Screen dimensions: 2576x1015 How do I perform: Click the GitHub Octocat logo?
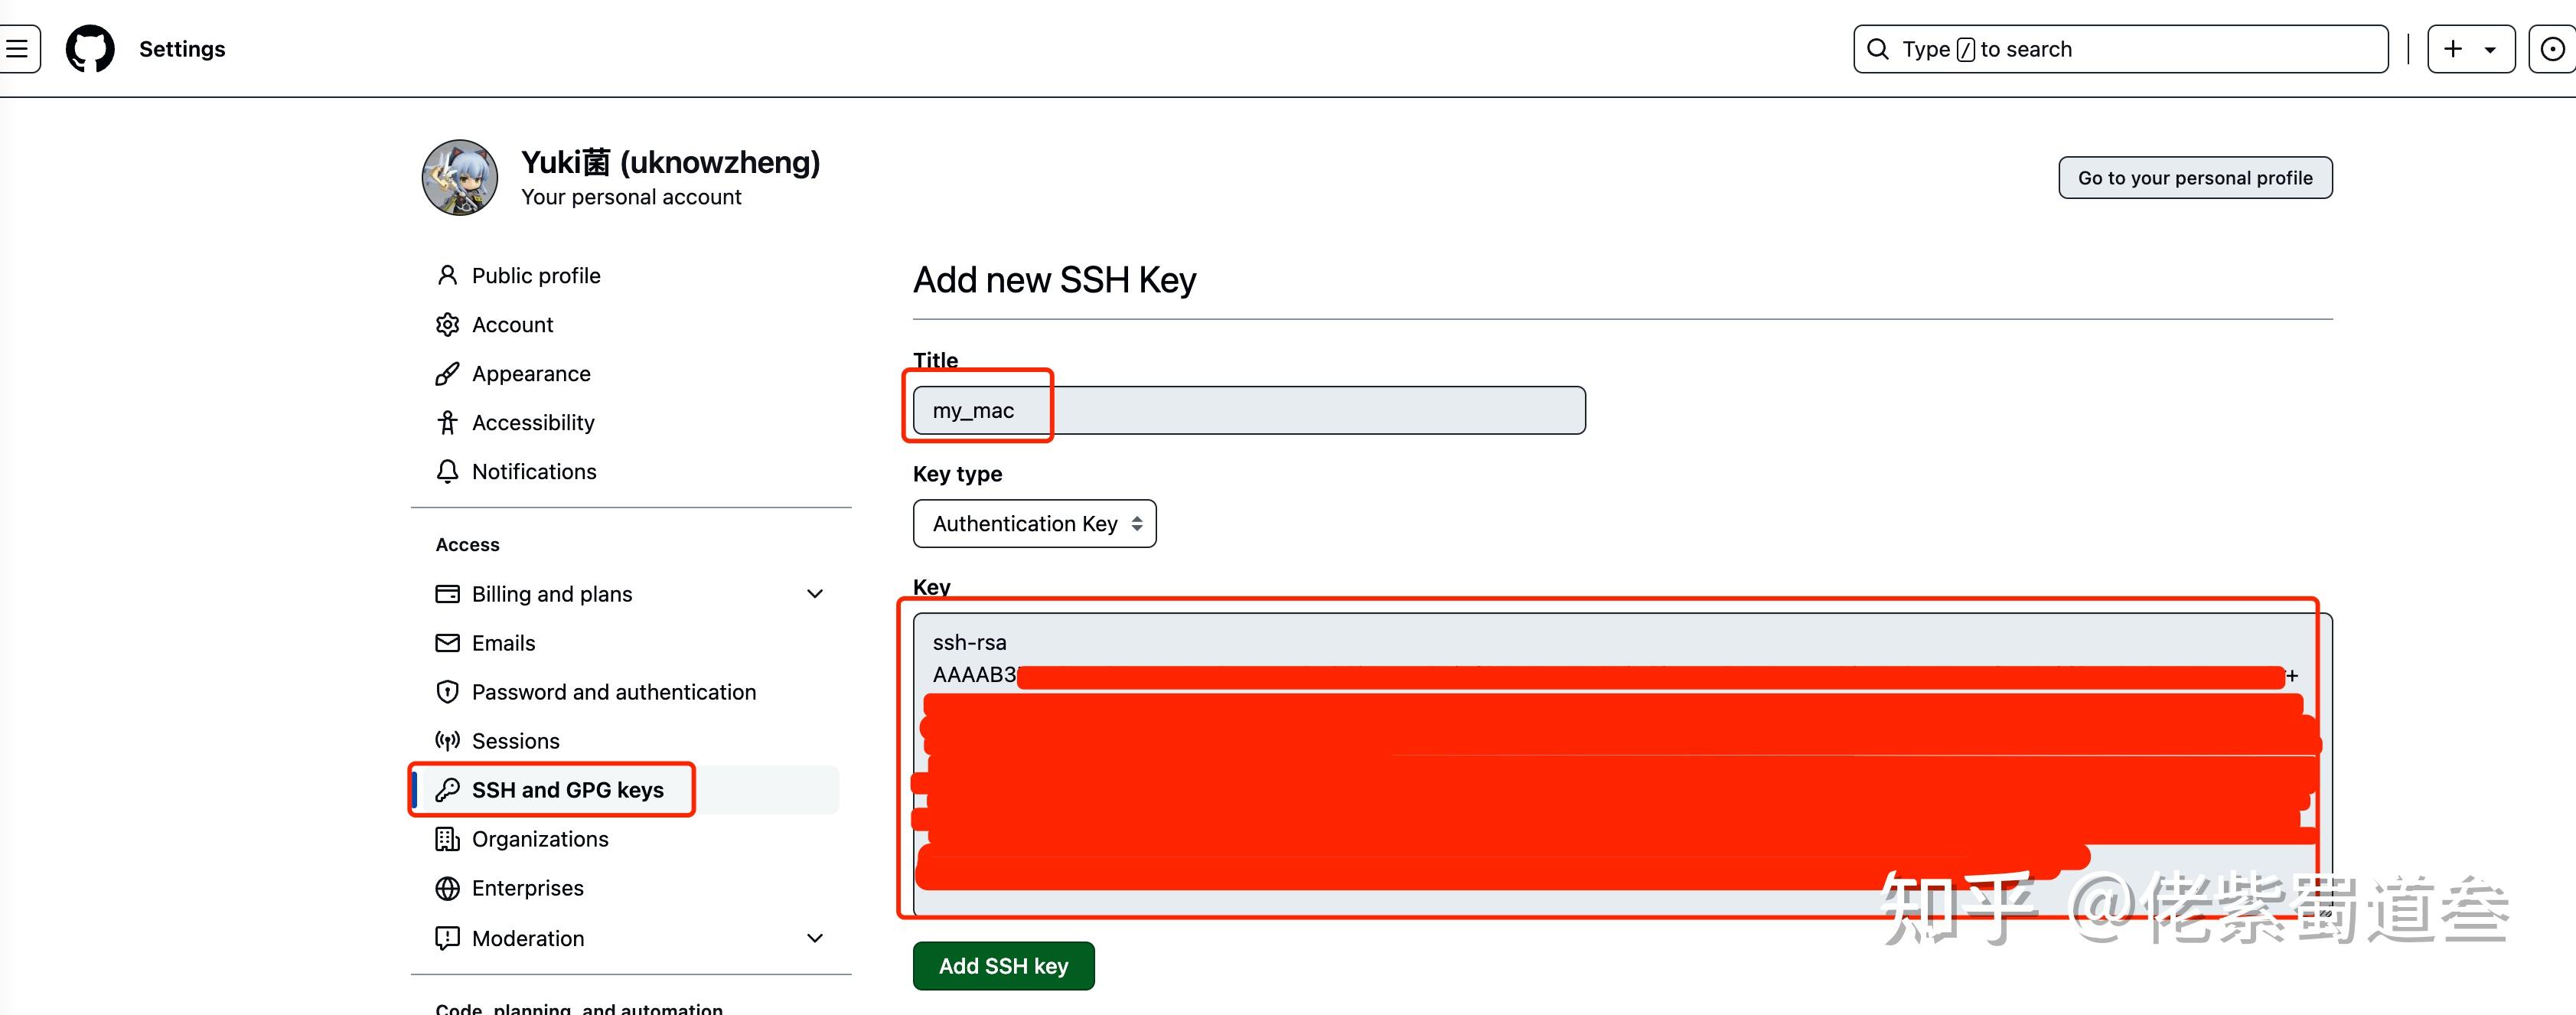point(90,49)
